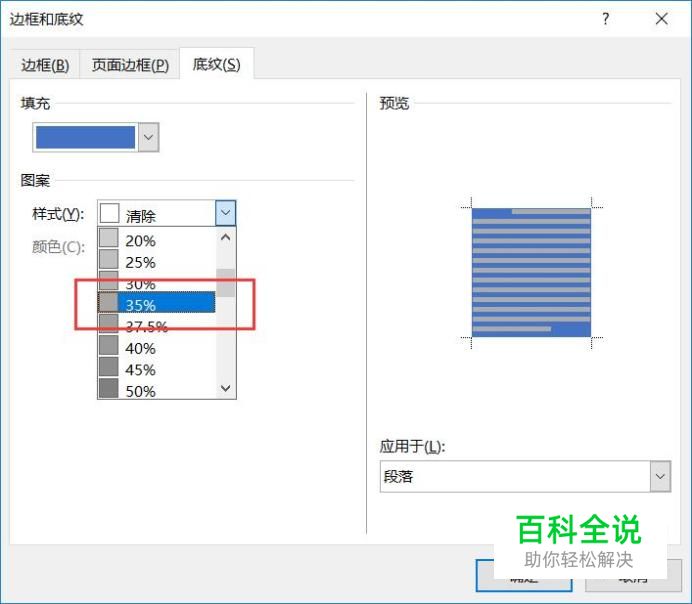The width and height of the screenshot is (692, 604).
Task: Click the blue fill color swatch
Action: coord(85,137)
